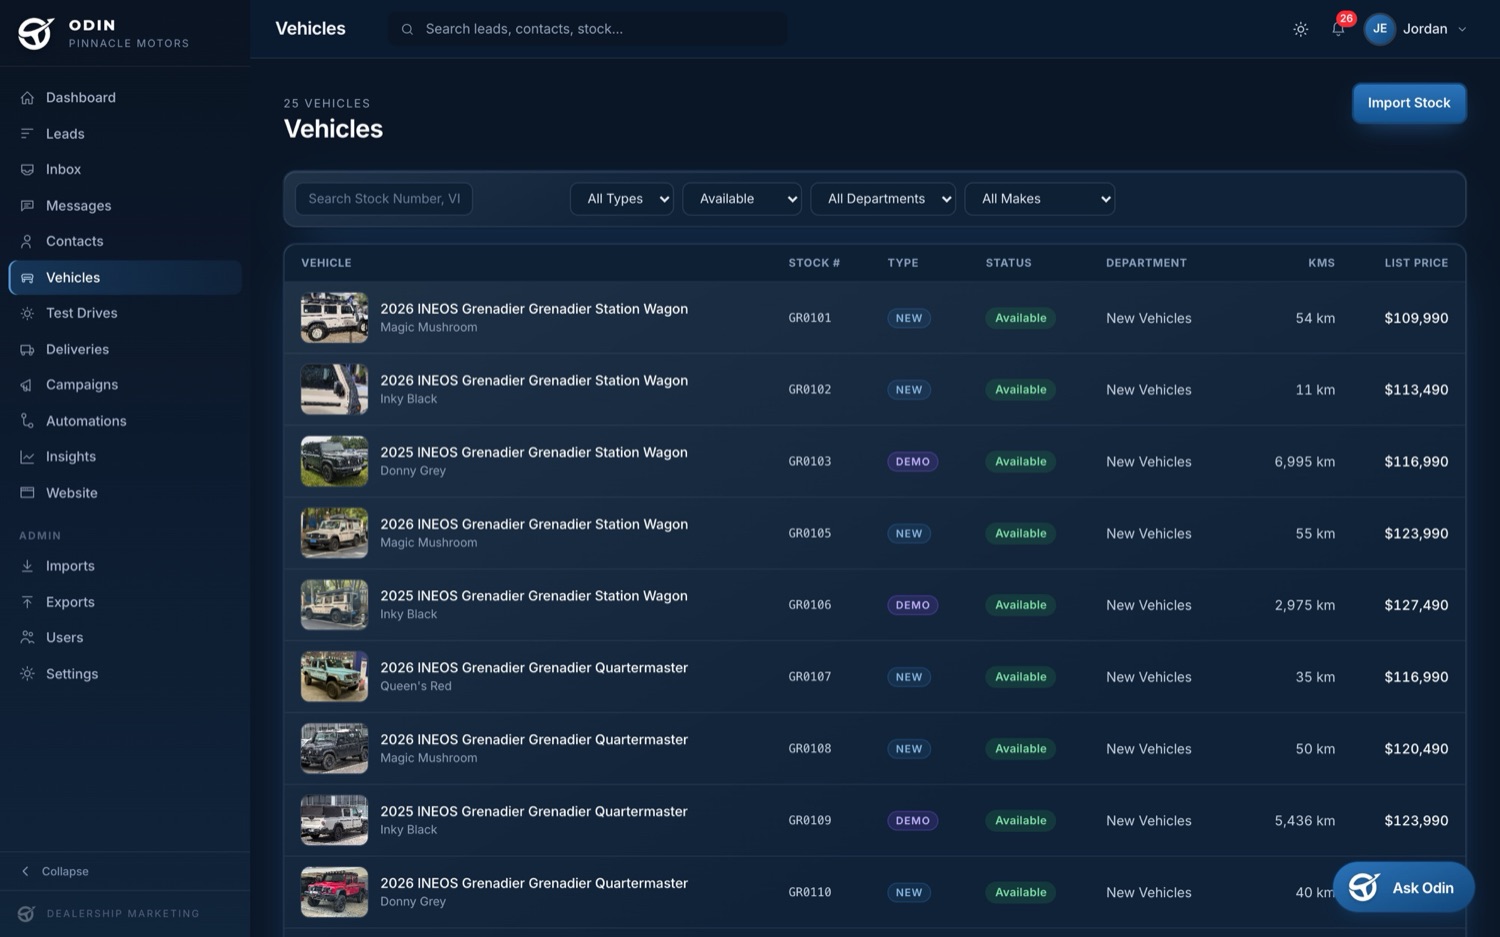
Task: Click the Collapse sidebar chevron icon
Action: [x=26, y=872]
